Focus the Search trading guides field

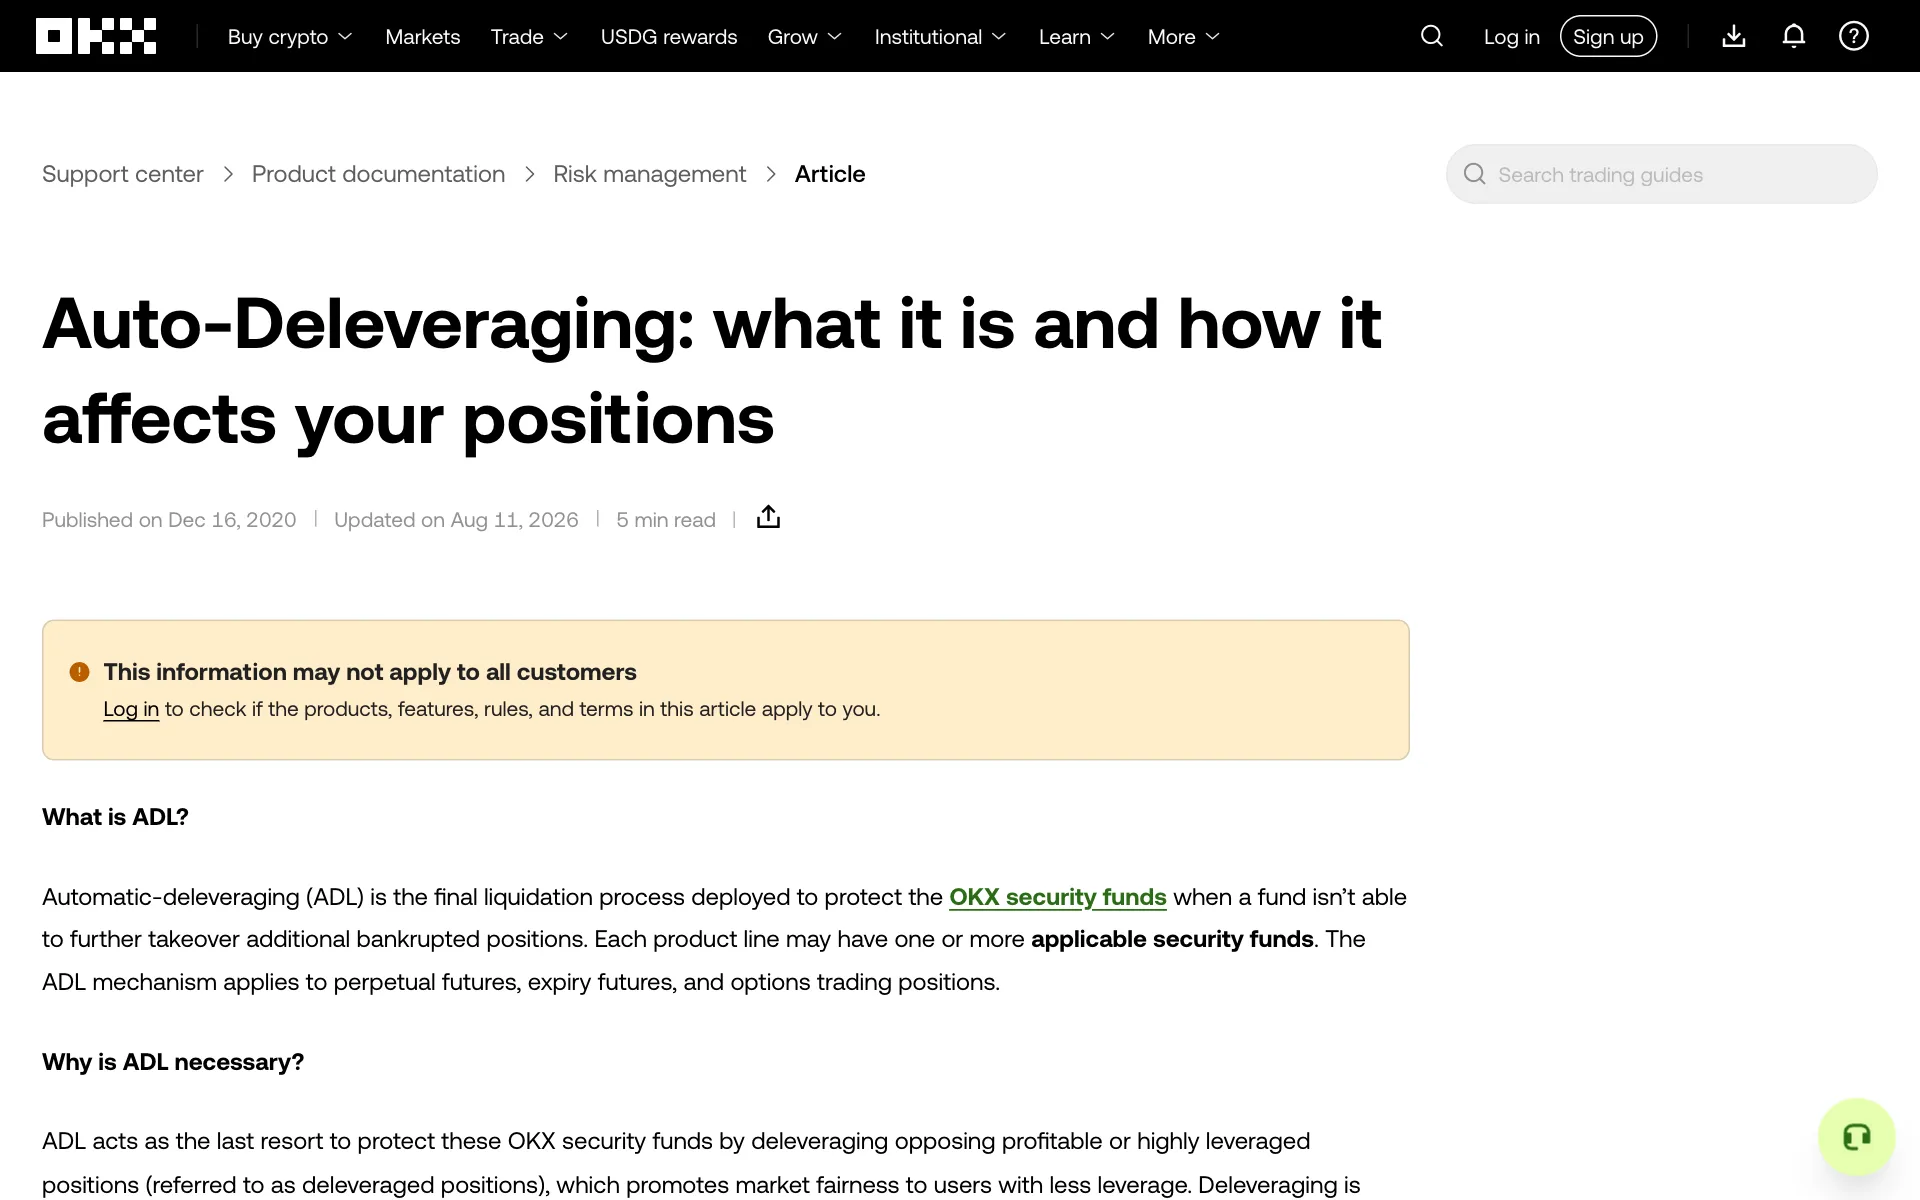[x=1661, y=174]
